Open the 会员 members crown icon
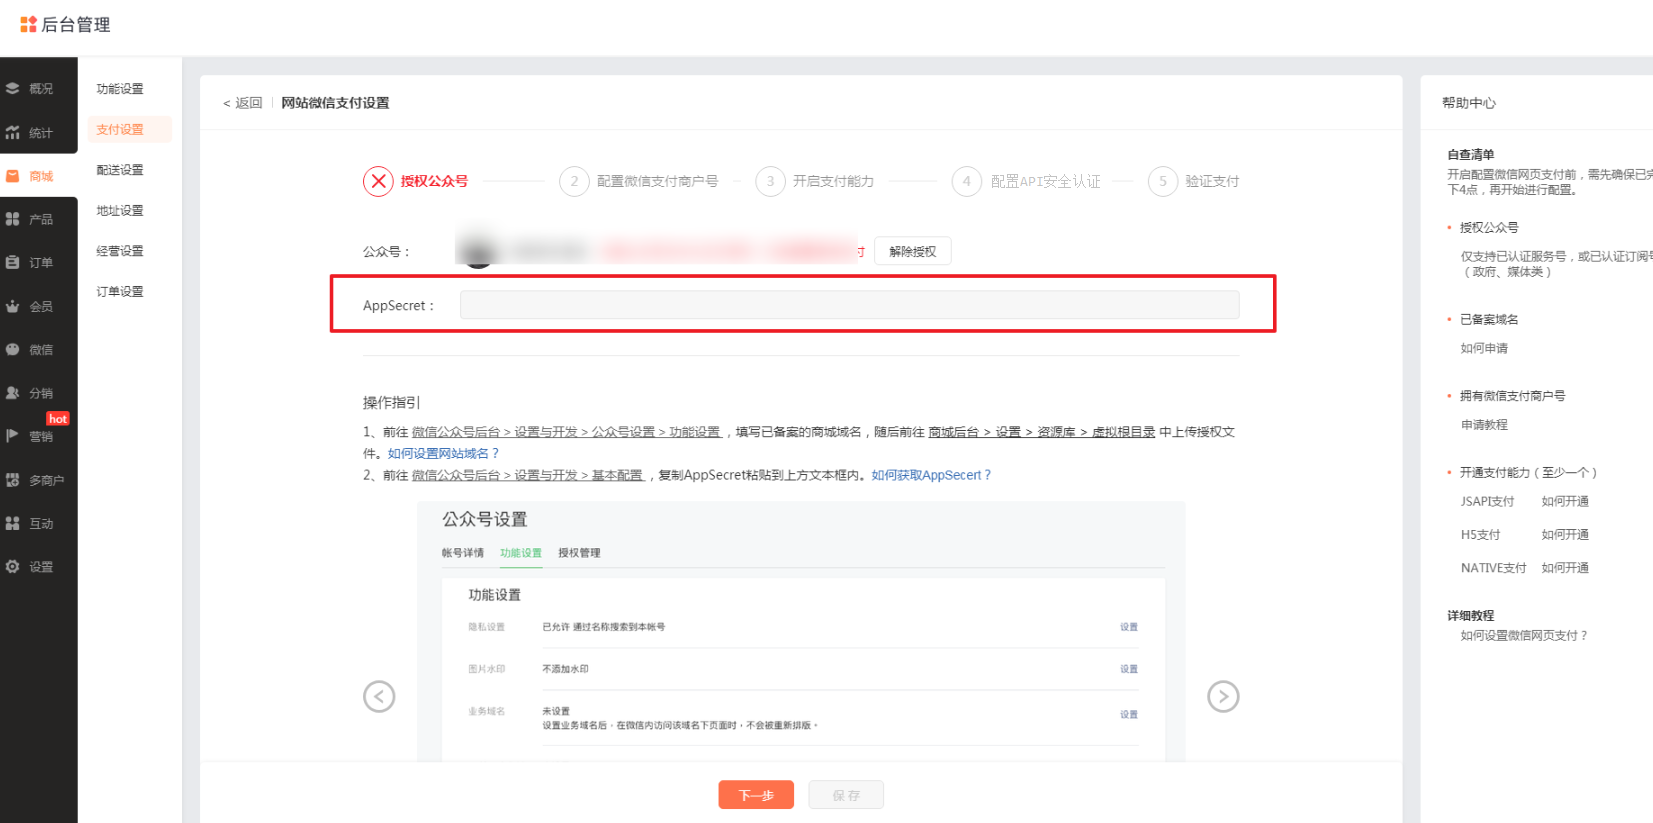 (12, 306)
